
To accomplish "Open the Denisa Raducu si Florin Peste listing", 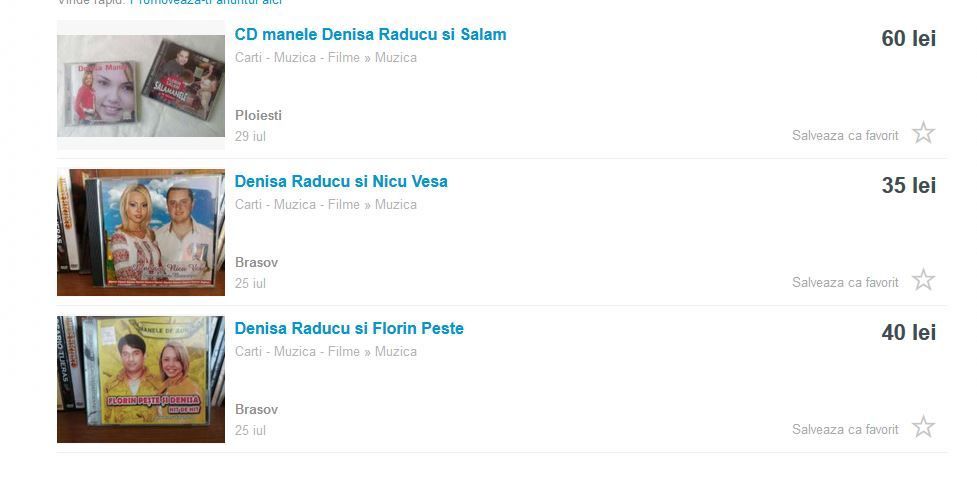I will tap(349, 329).
